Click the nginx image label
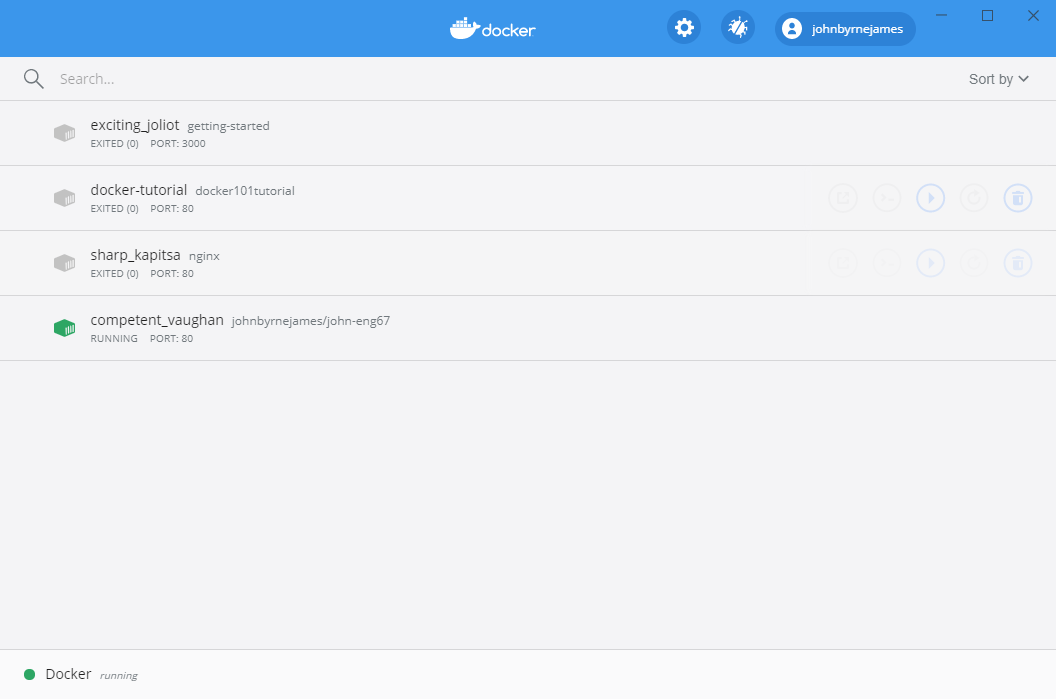This screenshot has height=699, width=1056. coord(204,256)
